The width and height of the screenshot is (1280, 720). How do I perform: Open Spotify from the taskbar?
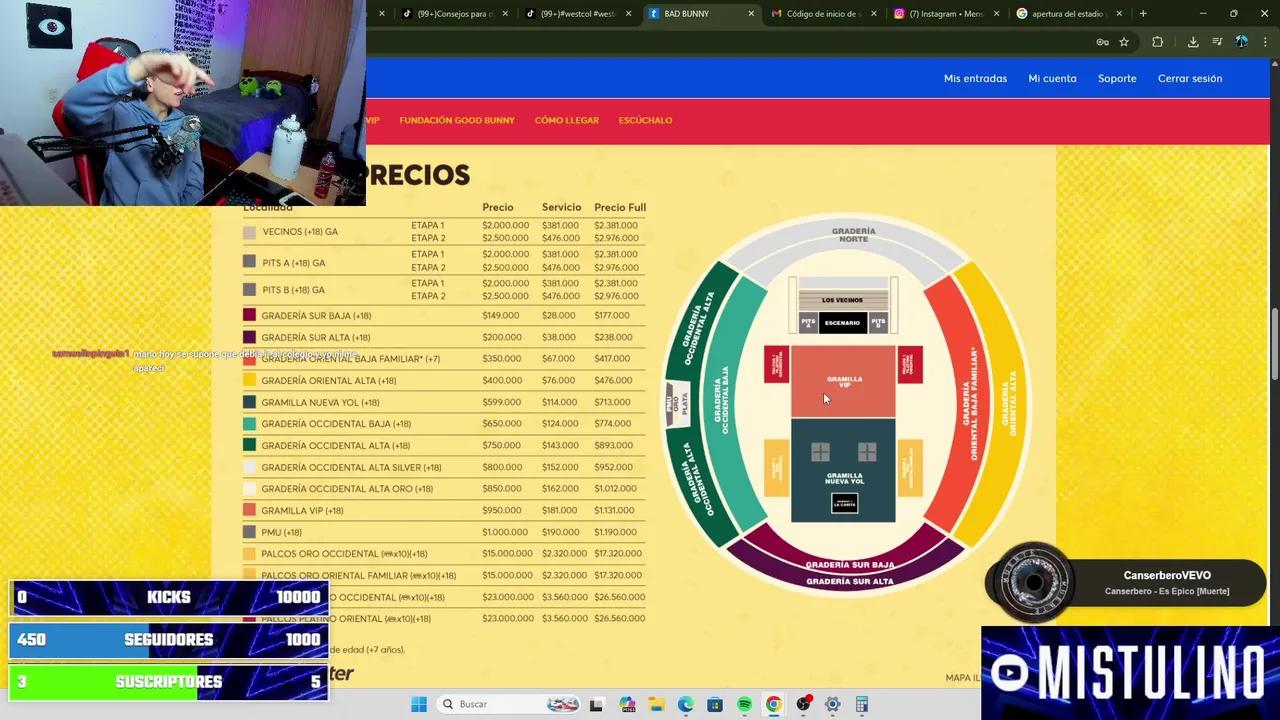[744, 705]
